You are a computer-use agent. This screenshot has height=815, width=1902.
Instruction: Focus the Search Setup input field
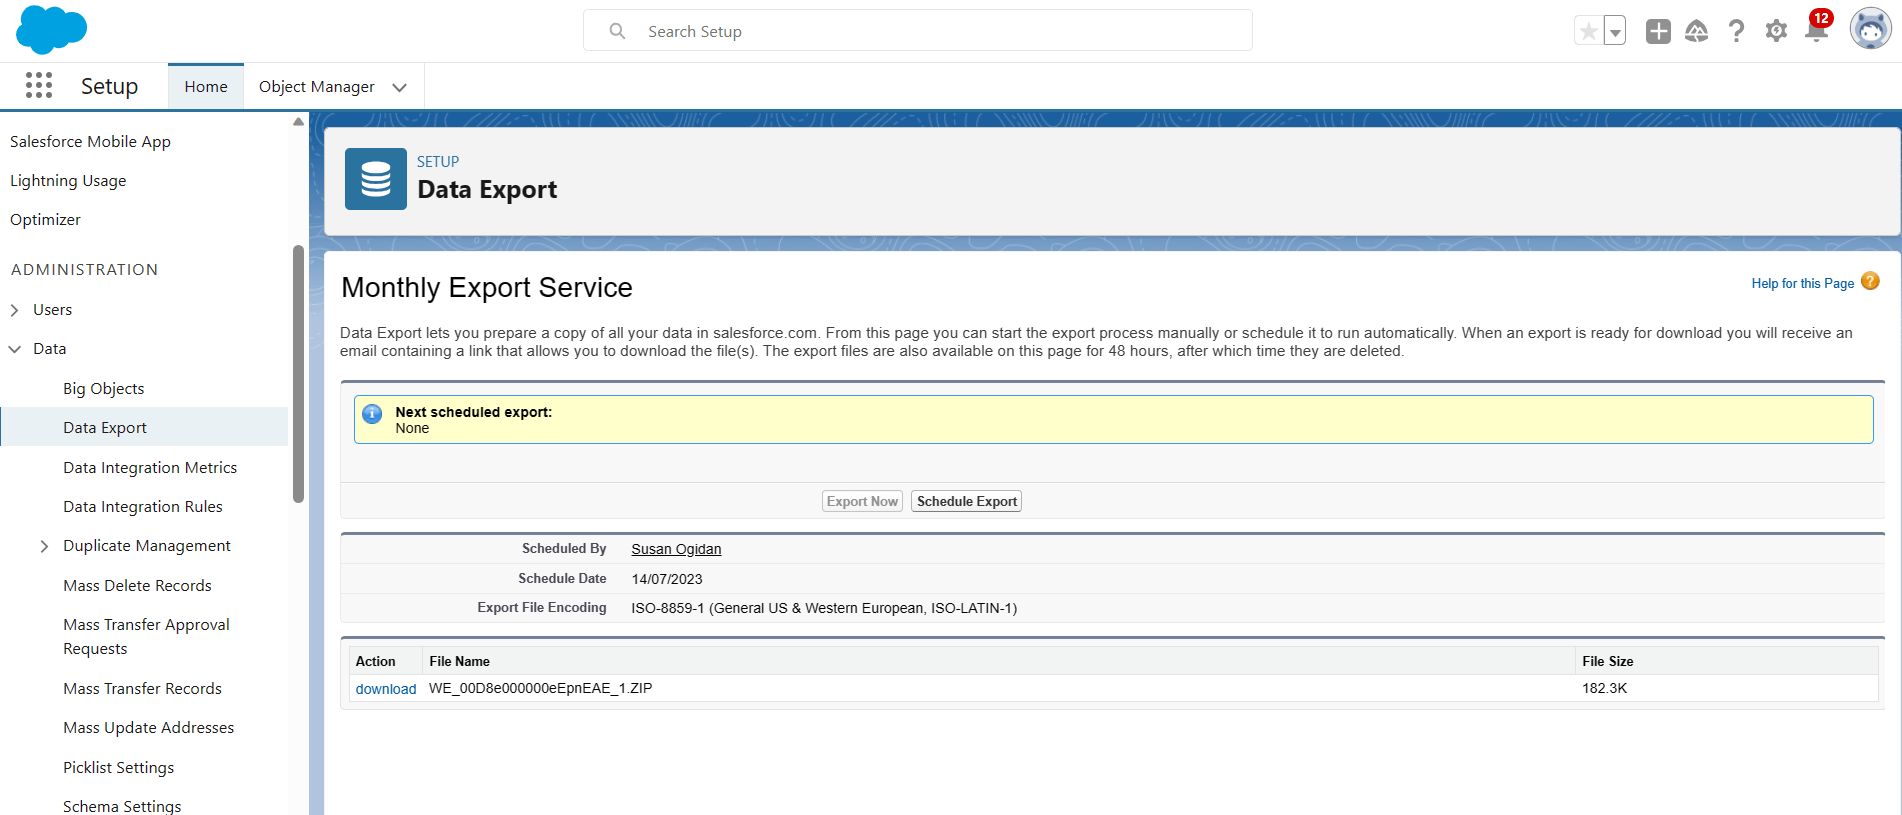pos(918,31)
